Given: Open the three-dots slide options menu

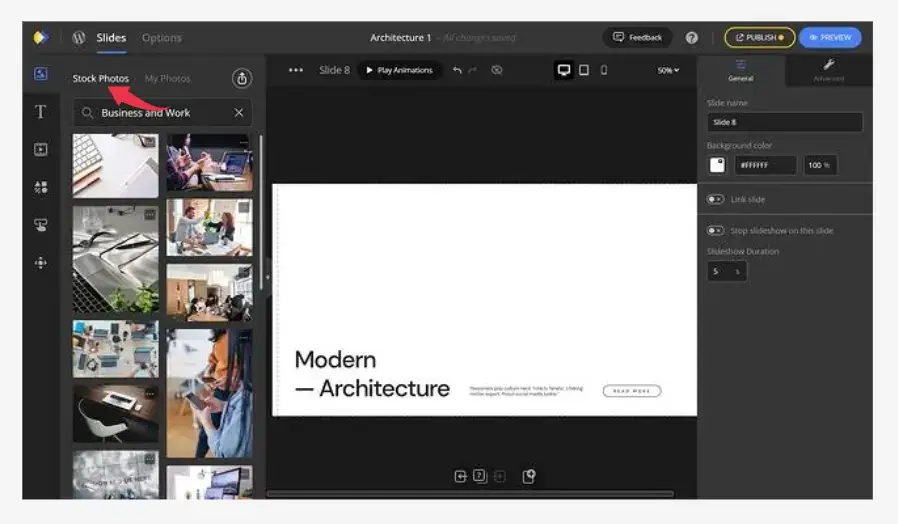Looking at the screenshot, I should pos(295,70).
